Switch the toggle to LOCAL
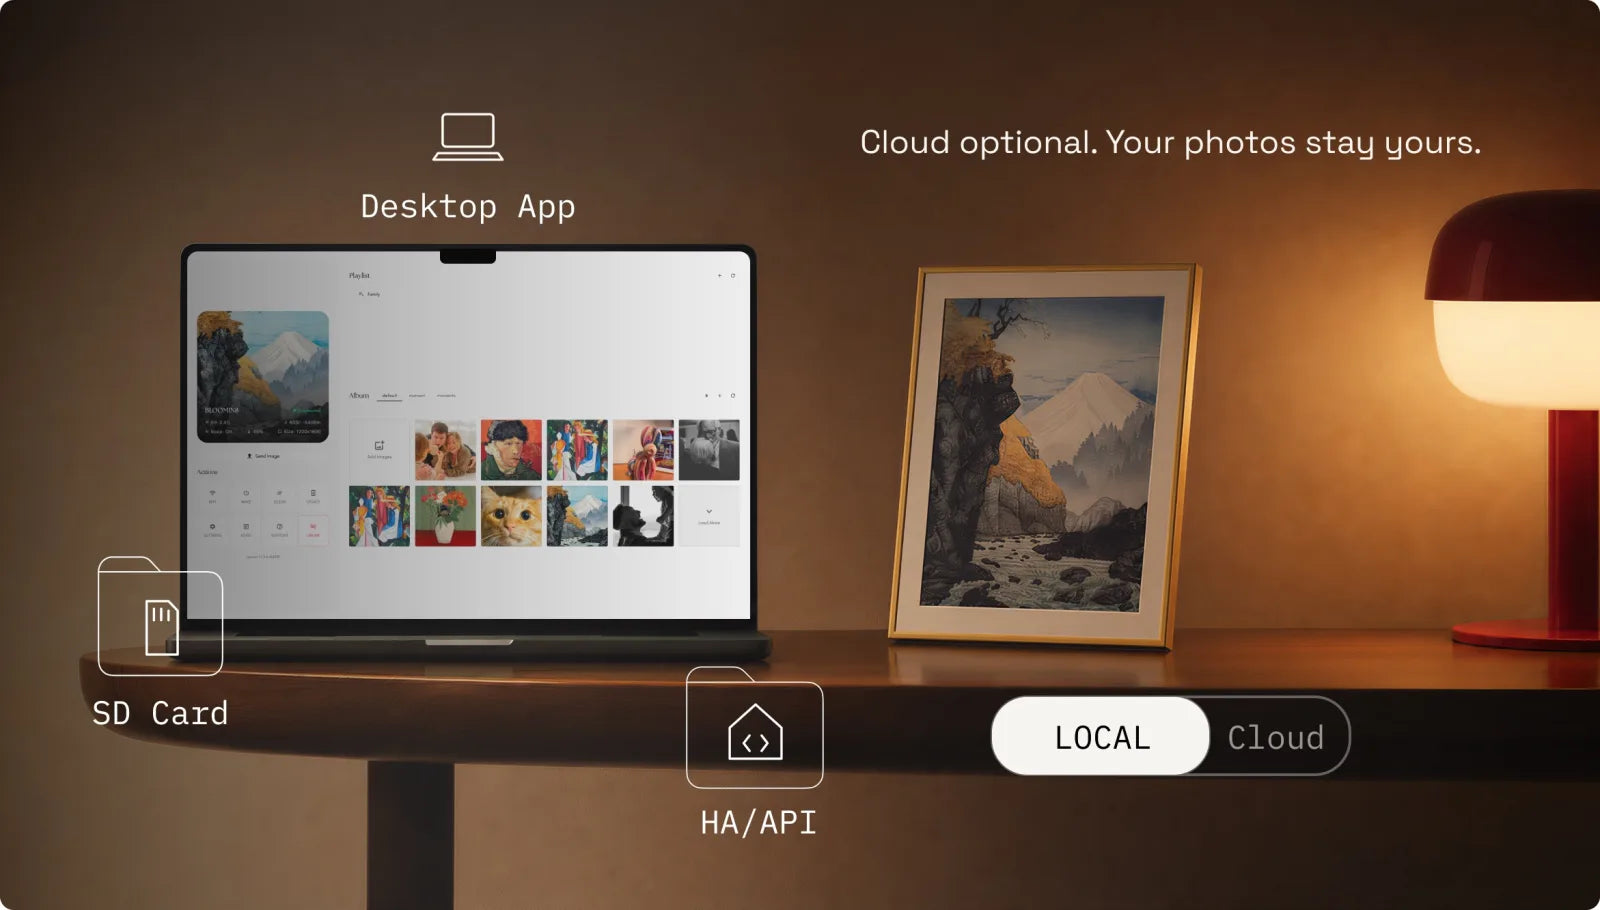This screenshot has height=910, width=1600. click(1101, 737)
